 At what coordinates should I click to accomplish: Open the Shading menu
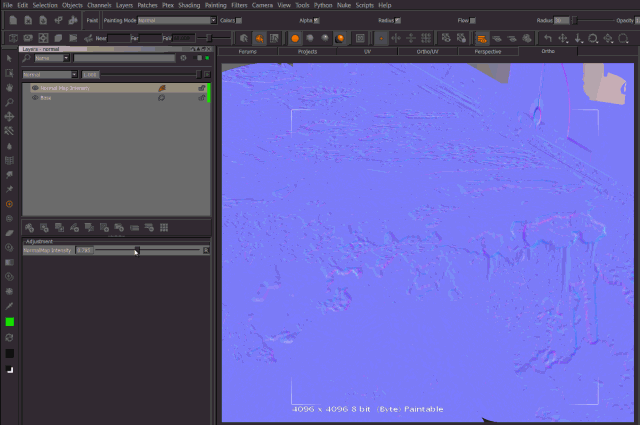pos(188,5)
